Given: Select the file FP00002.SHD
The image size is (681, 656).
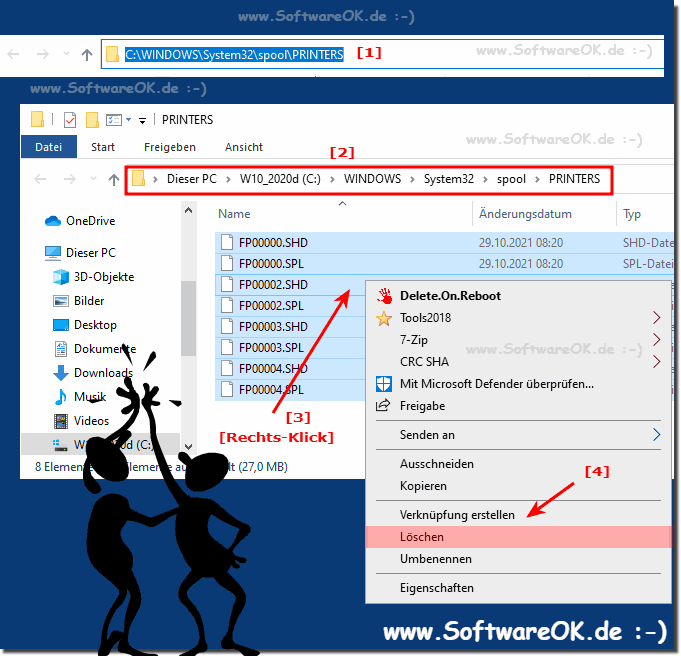Looking at the screenshot, I should point(273,285).
